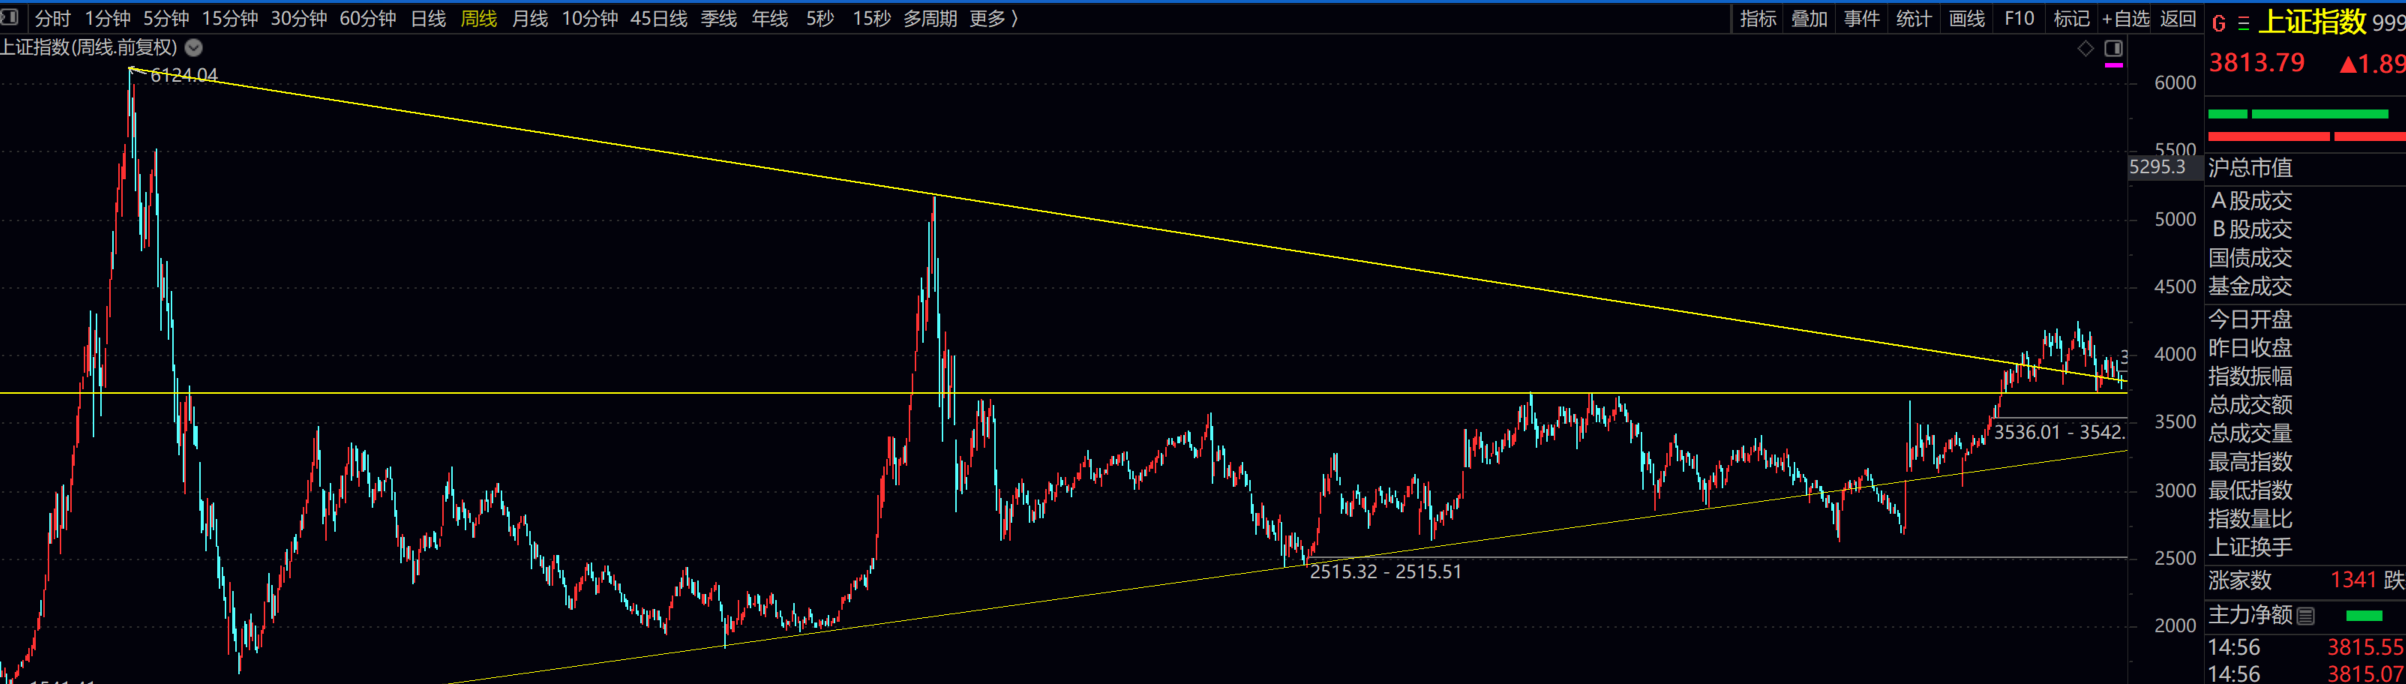Click the 3813.79 current index value
2406x684 pixels.
click(2257, 63)
